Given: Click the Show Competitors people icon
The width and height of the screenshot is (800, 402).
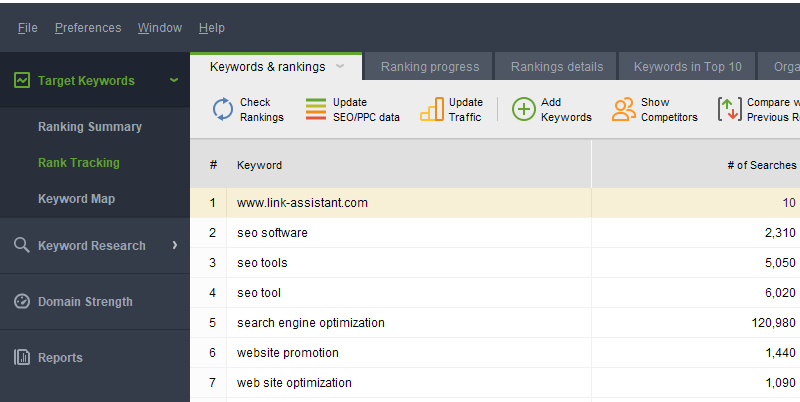Looking at the screenshot, I should 624,110.
